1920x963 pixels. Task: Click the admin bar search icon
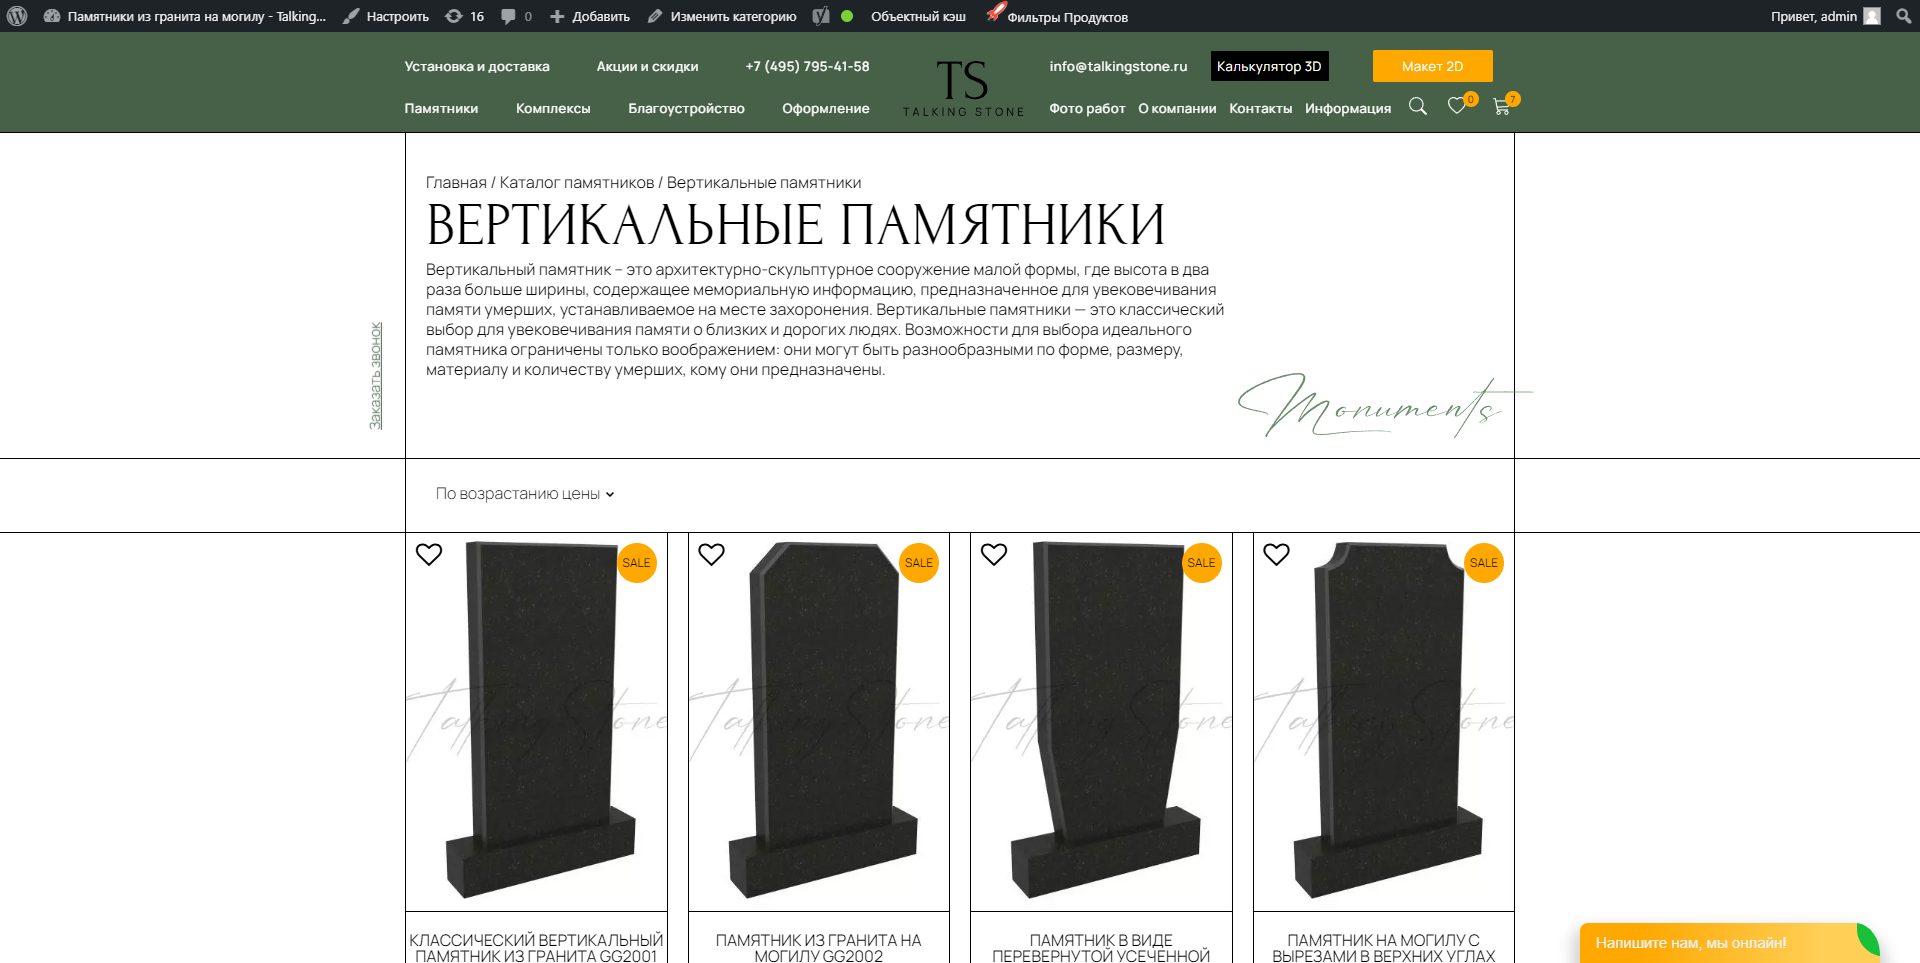1903,16
